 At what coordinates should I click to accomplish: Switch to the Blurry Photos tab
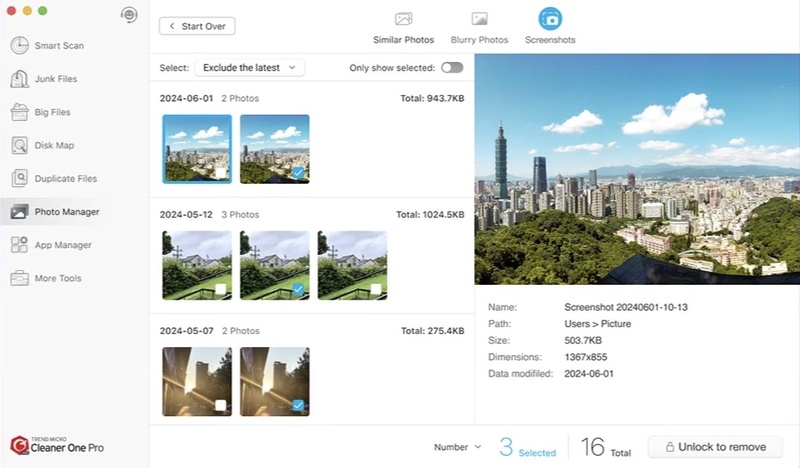(x=479, y=27)
